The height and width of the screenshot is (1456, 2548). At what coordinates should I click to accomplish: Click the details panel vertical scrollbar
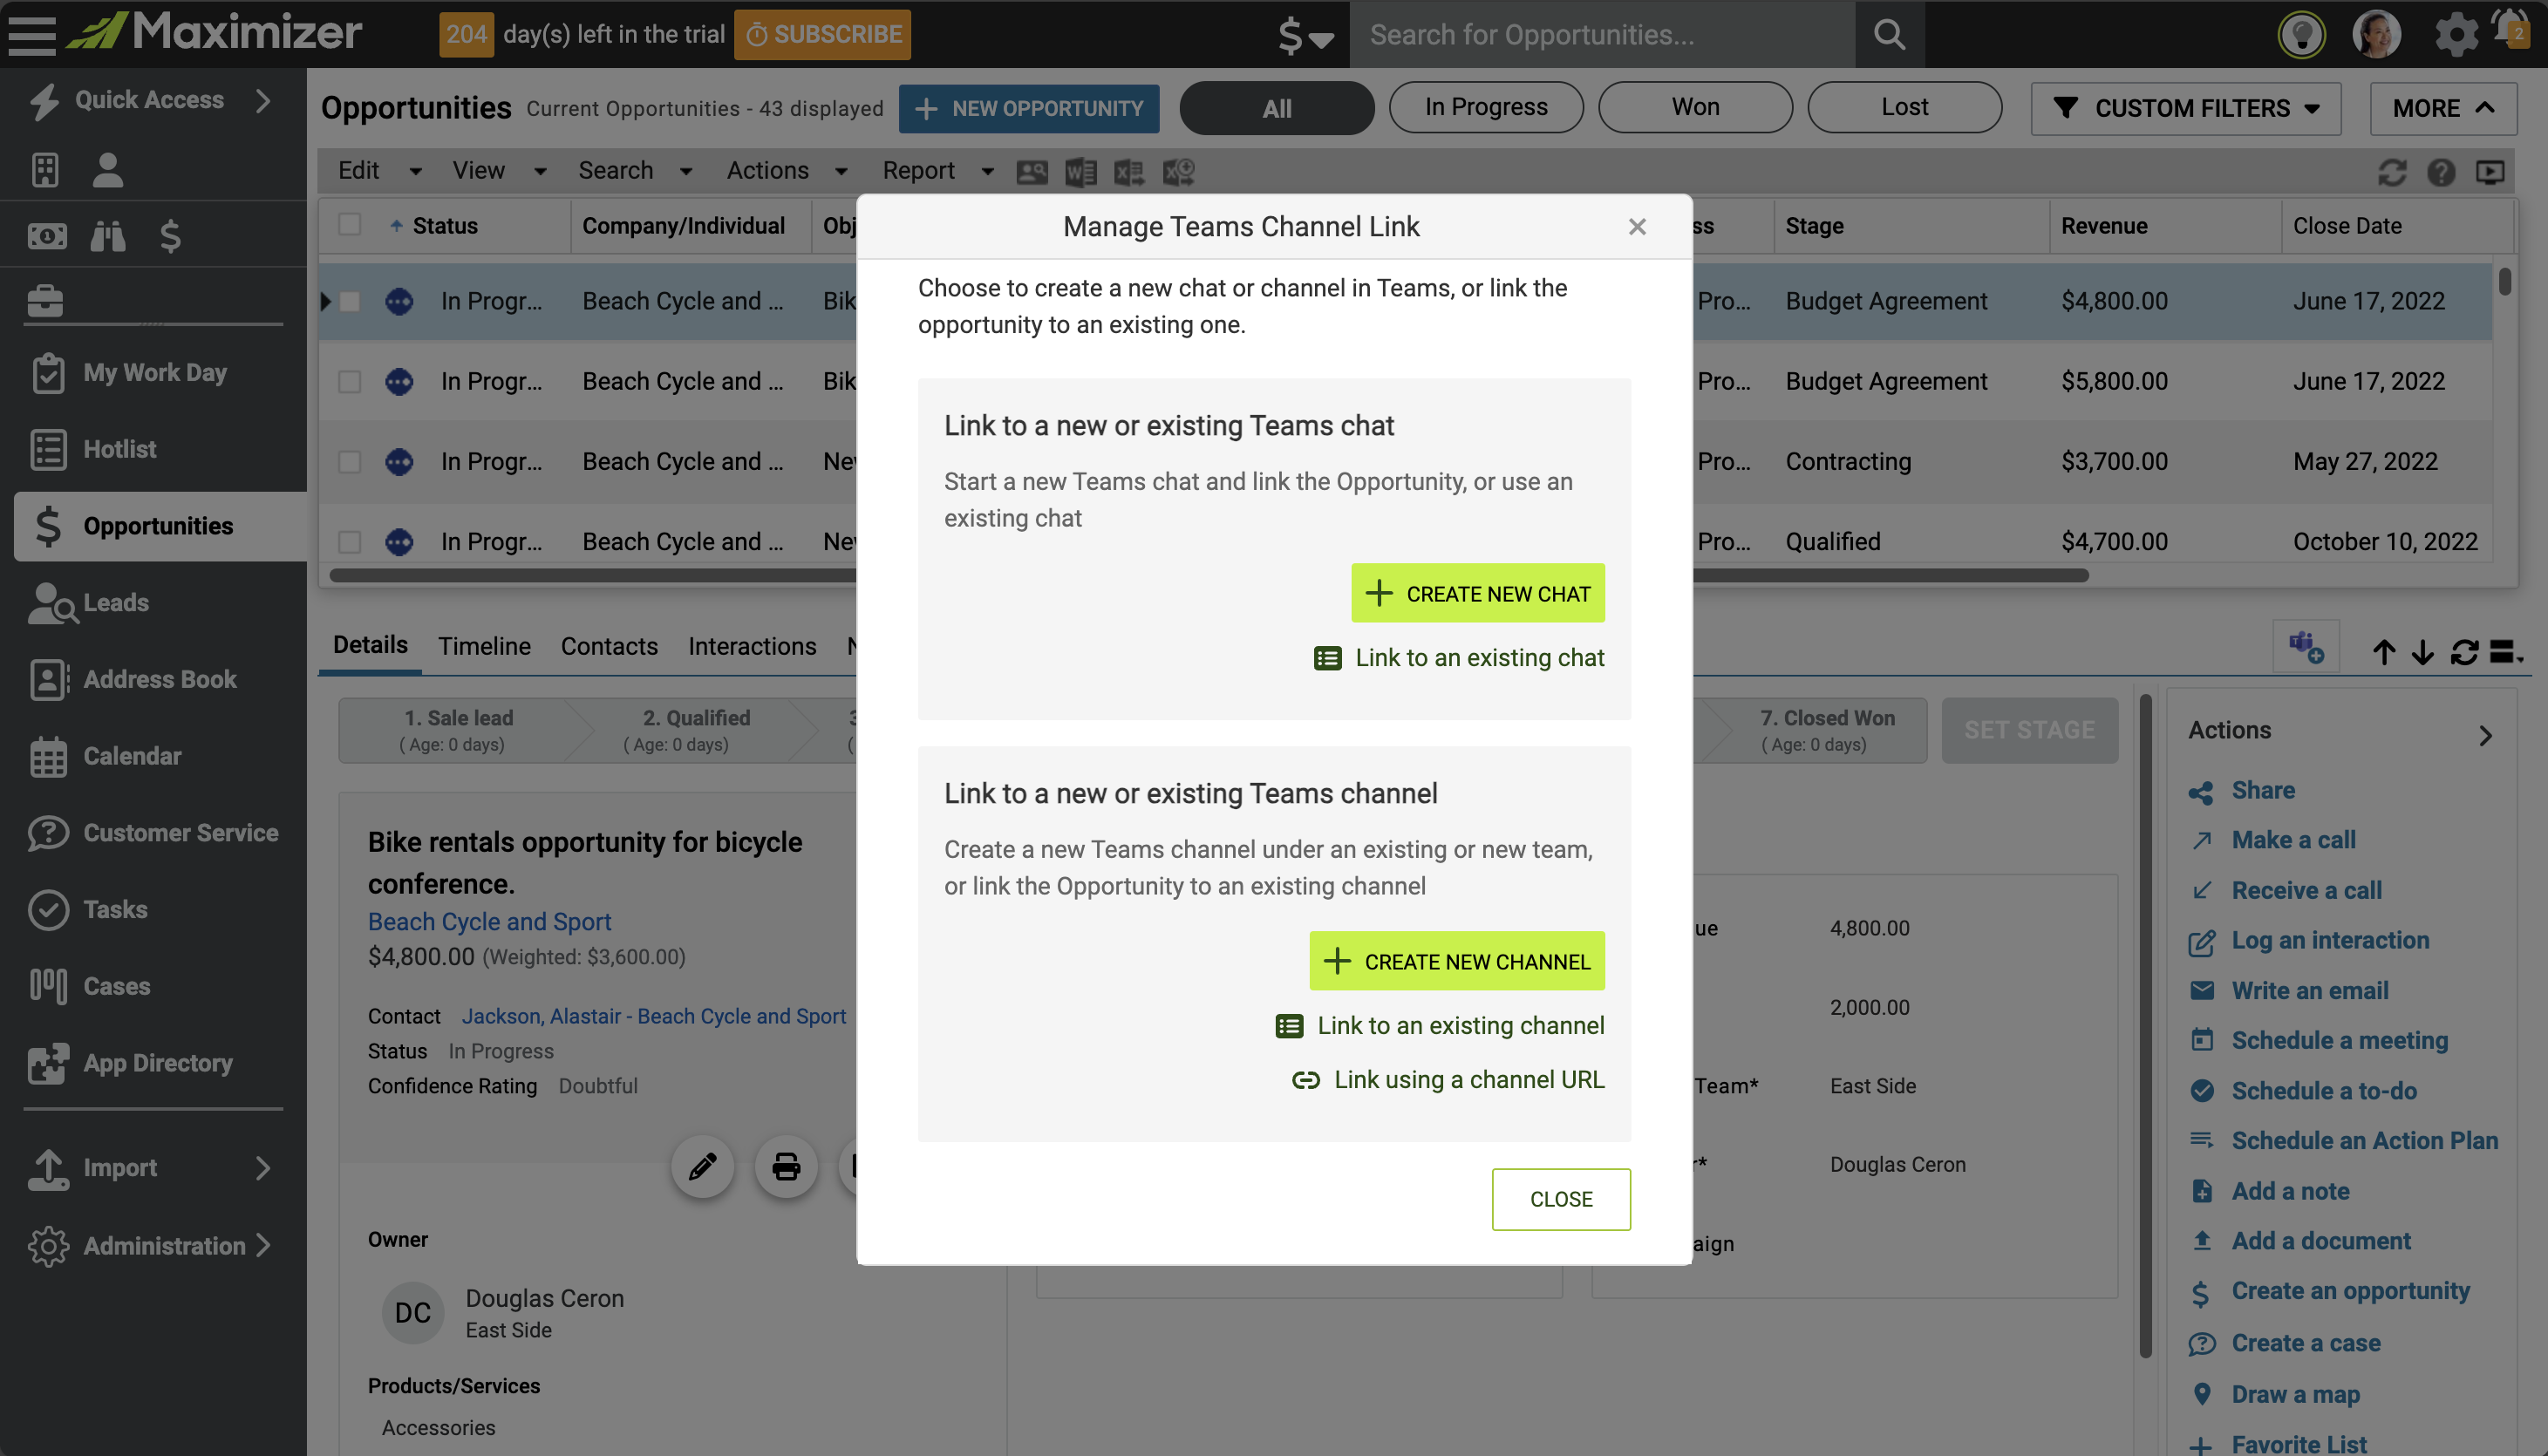point(2144,1024)
